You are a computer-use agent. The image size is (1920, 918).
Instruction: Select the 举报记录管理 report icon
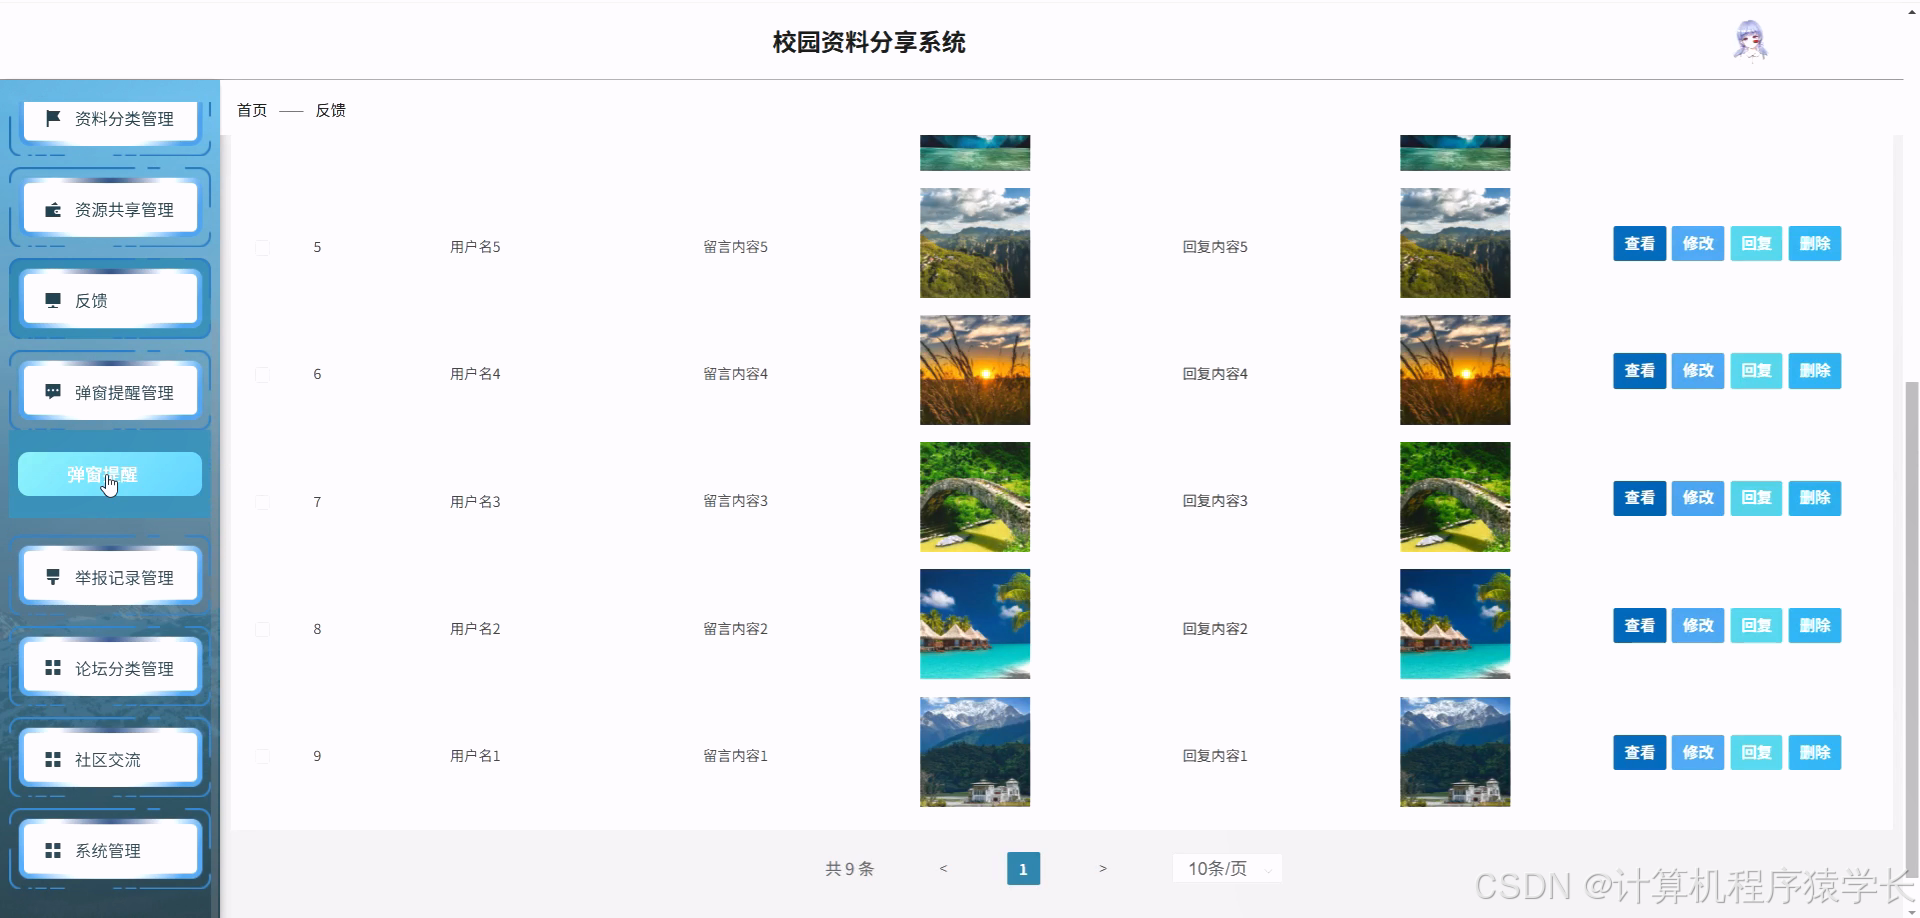tap(53, 575)
